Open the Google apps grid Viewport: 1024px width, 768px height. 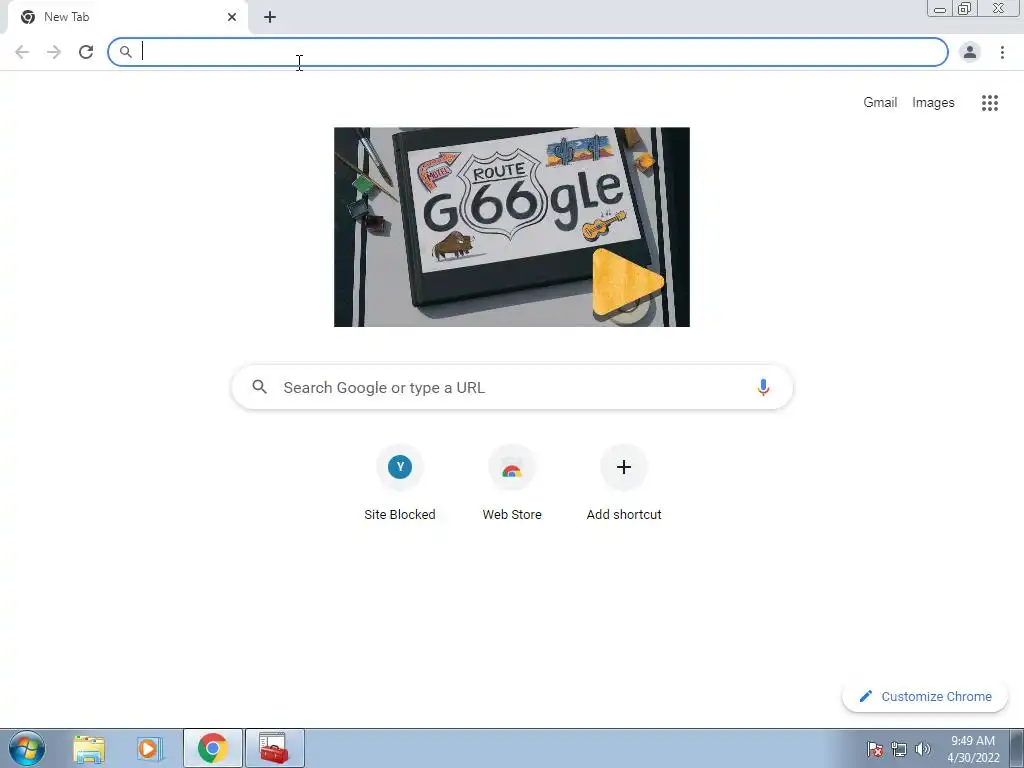click(x=989, y=103)
